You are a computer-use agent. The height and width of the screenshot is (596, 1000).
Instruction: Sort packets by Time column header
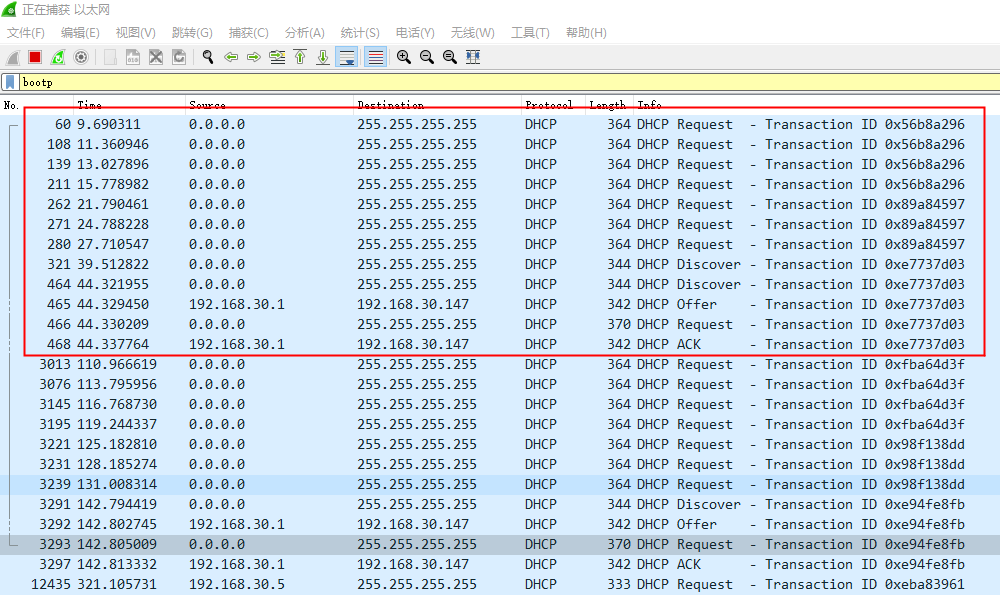pos(90,105)
